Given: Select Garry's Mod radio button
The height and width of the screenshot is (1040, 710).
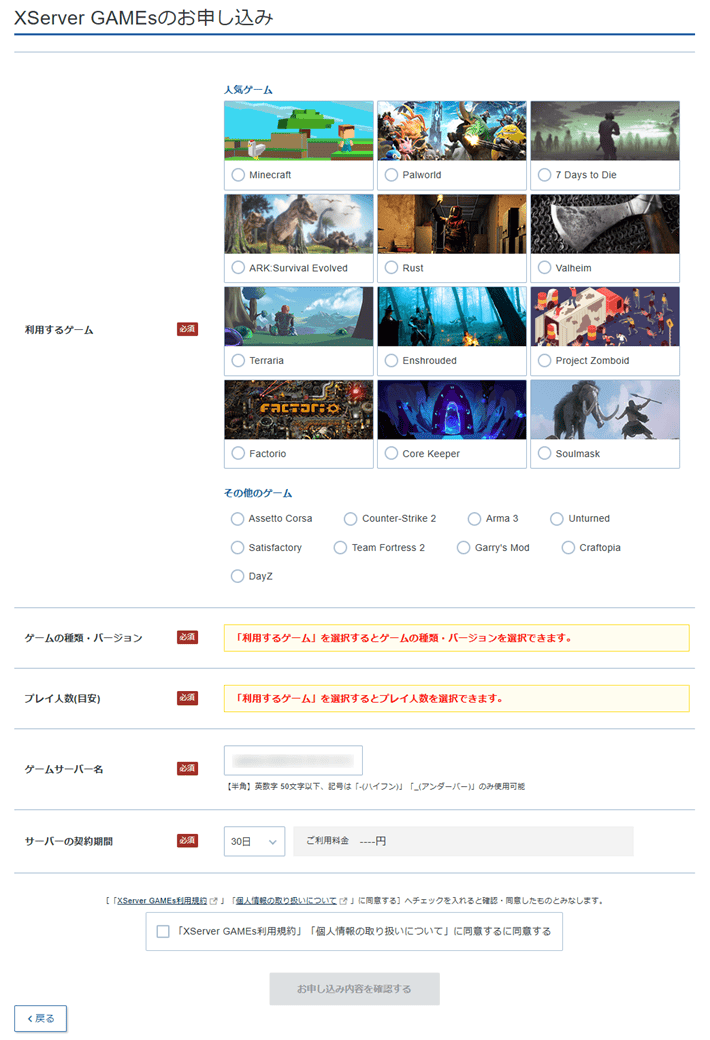Looking at the screenshot, I should (464, 548).
